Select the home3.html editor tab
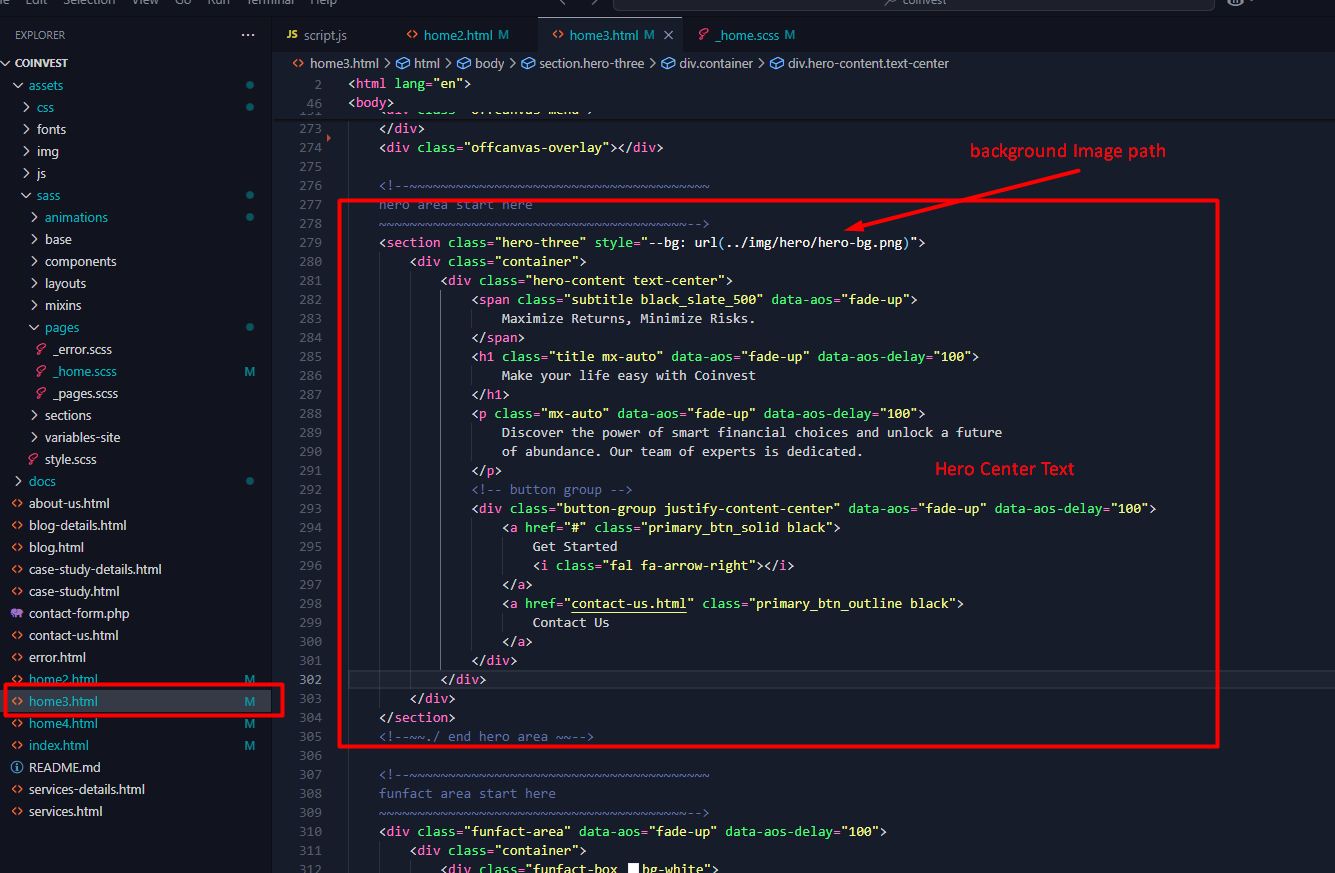This screenshot has width=1335, height=873. (x=604, y=35)
